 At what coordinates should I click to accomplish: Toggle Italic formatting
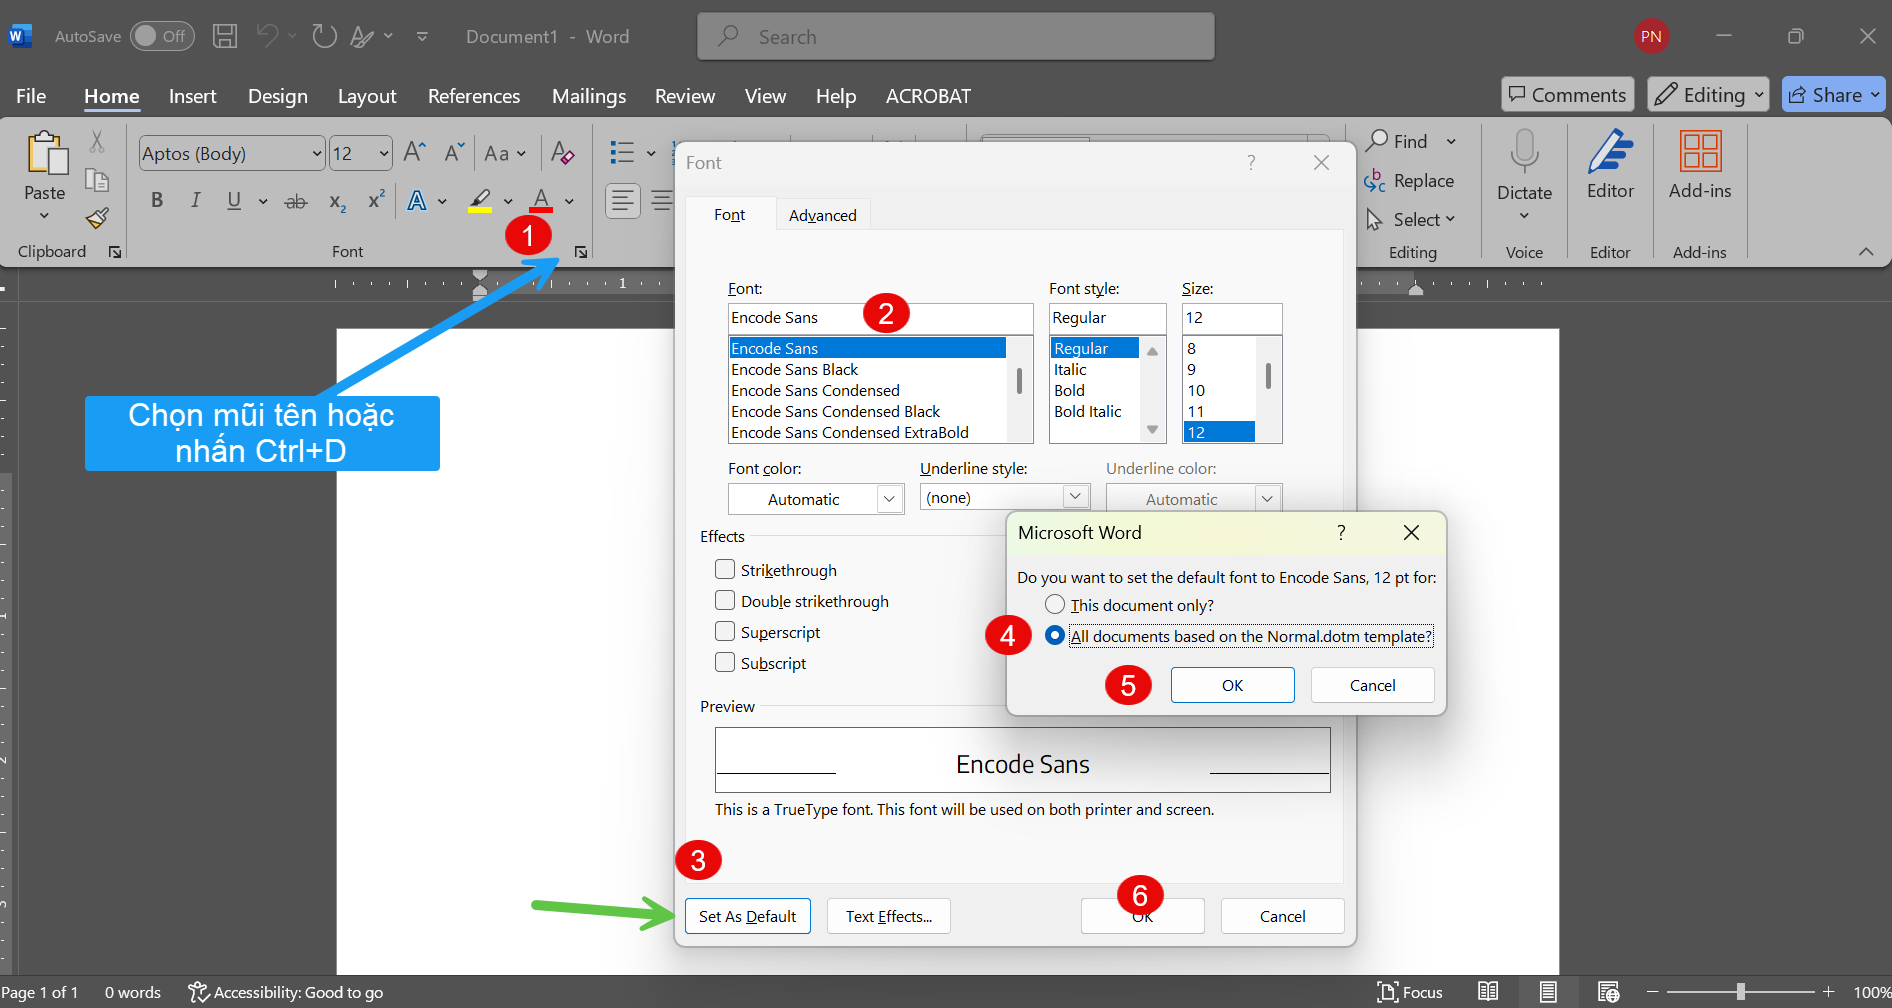pos(195,200)
